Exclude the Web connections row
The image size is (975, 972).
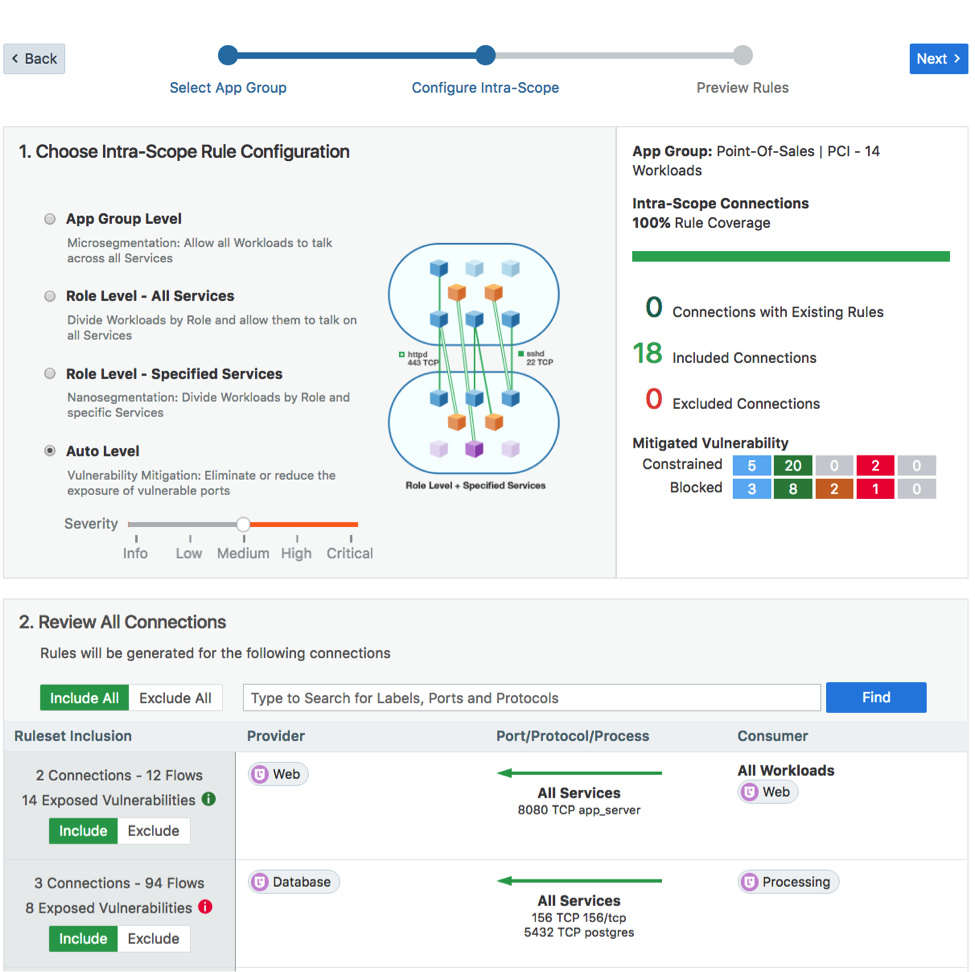click(x=153, y=831)
